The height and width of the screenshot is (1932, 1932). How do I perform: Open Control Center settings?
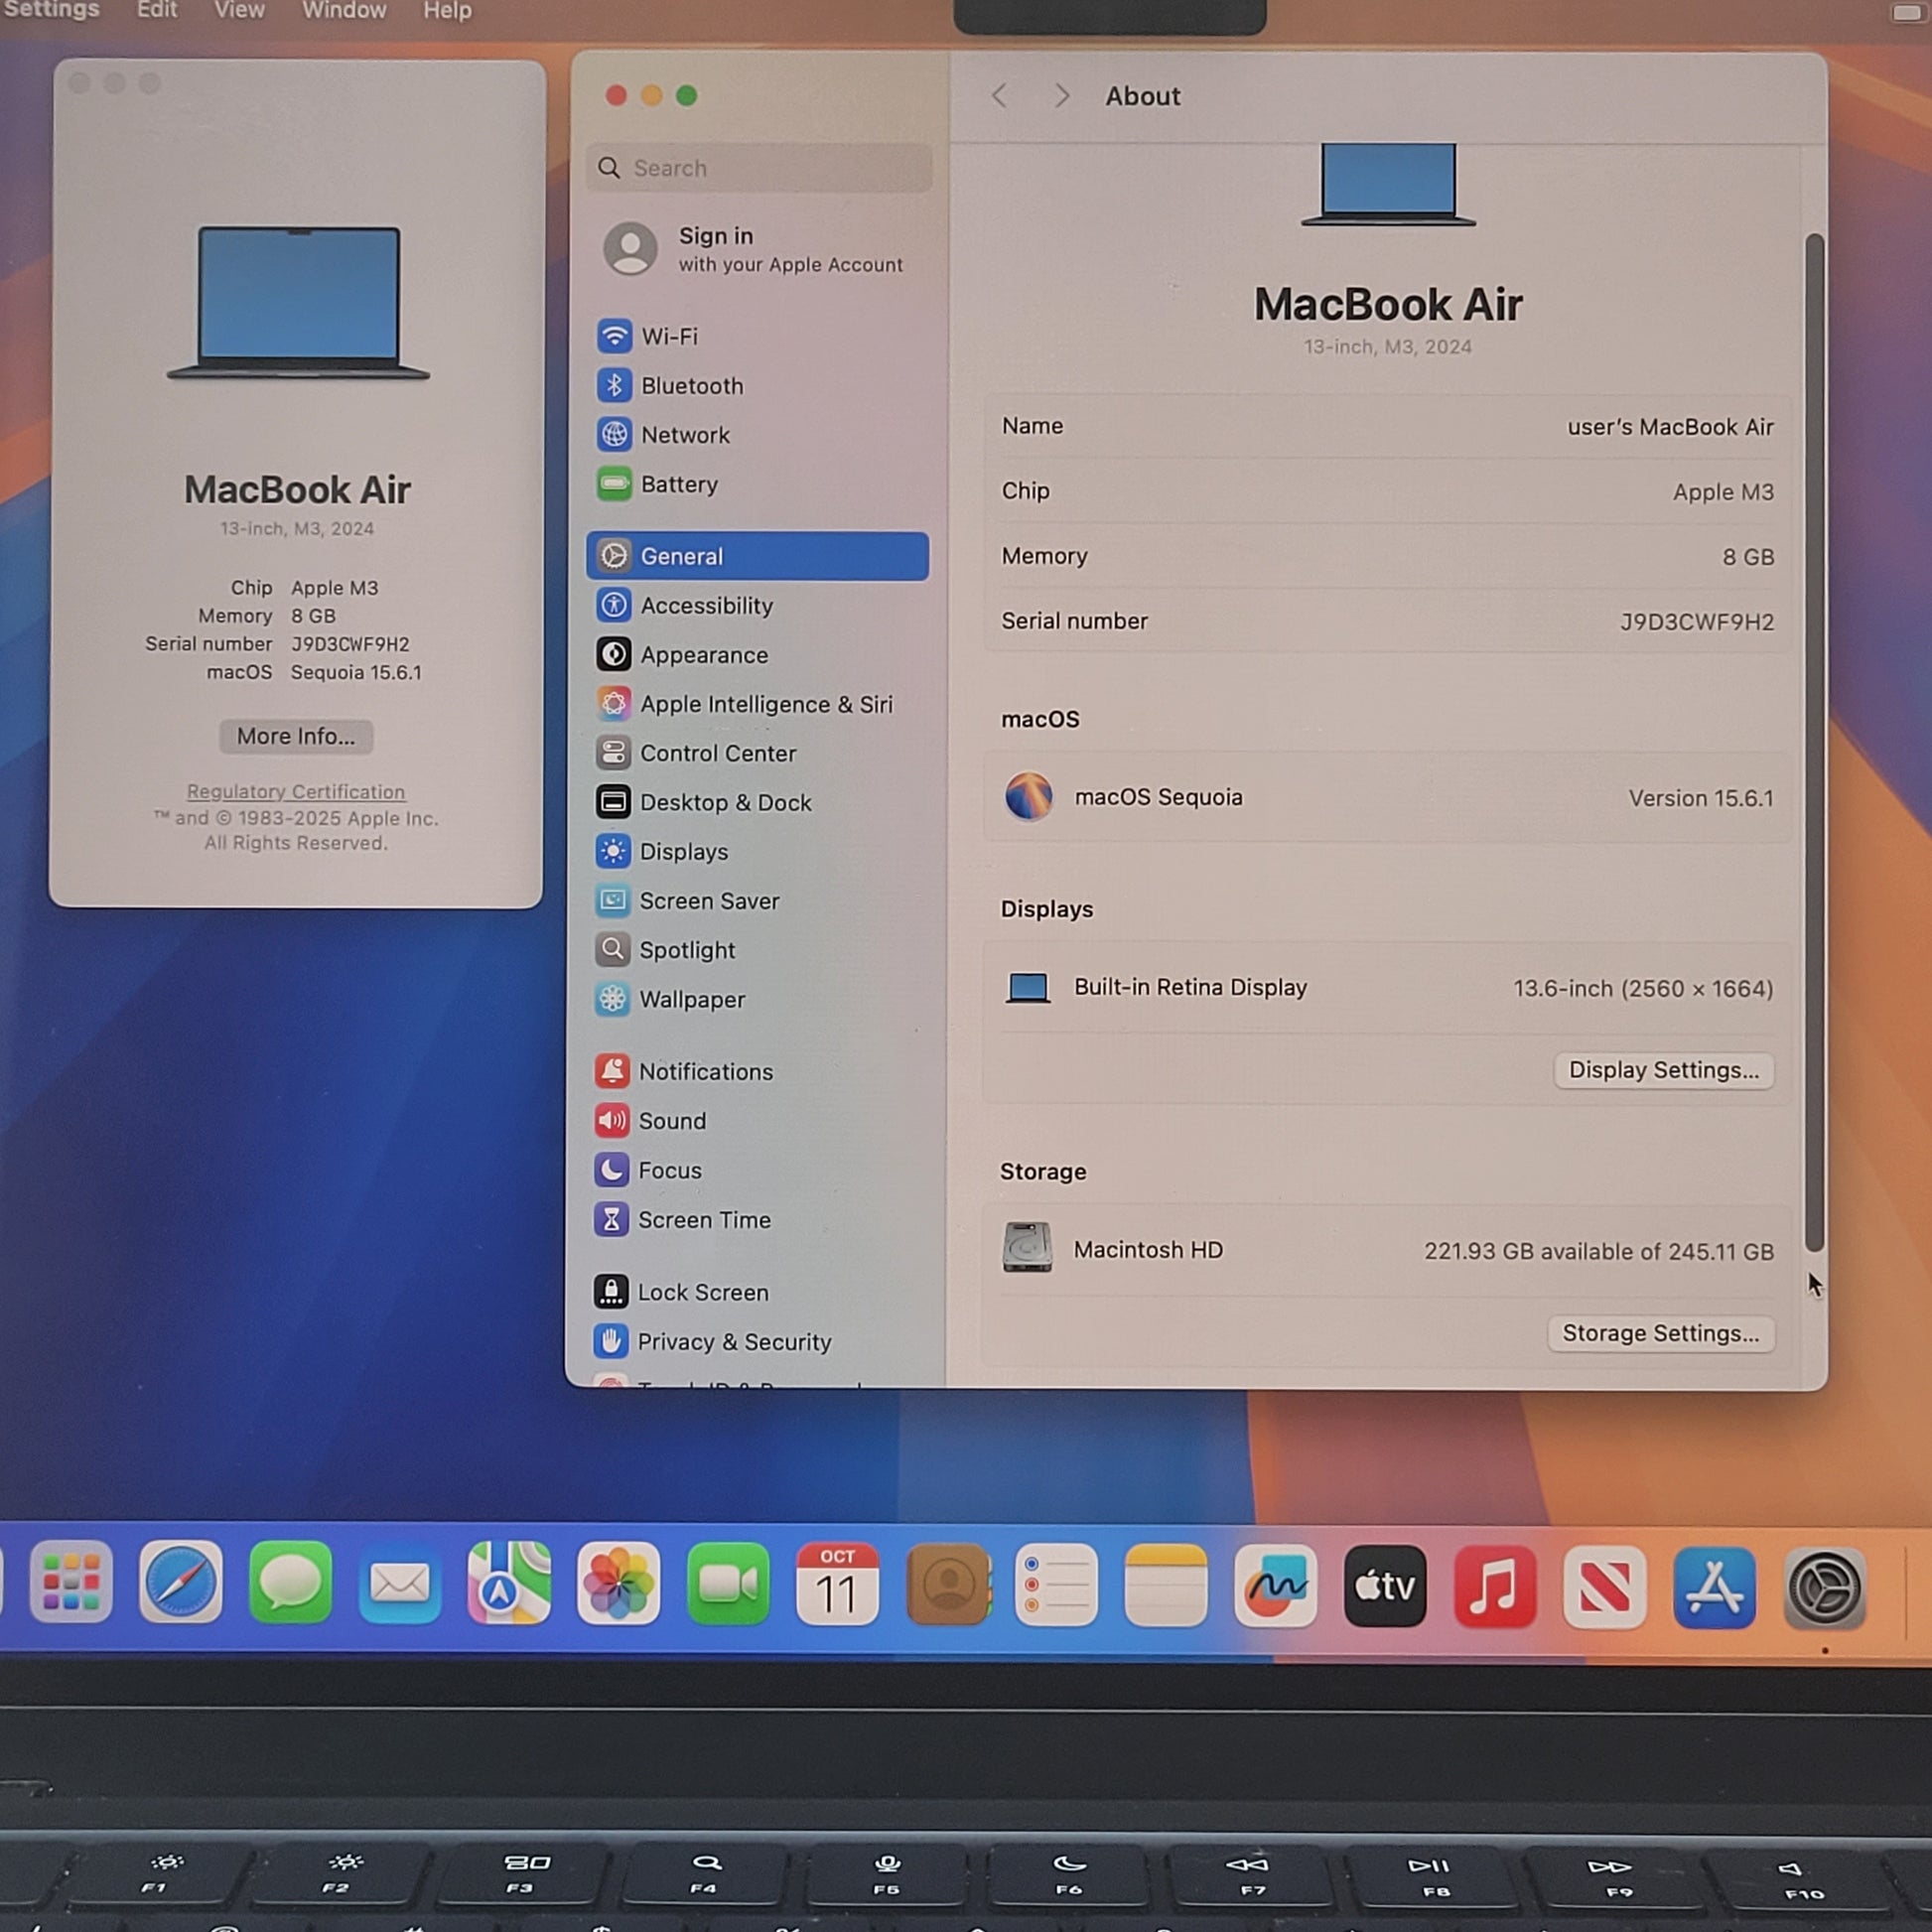tap(717, 753)
